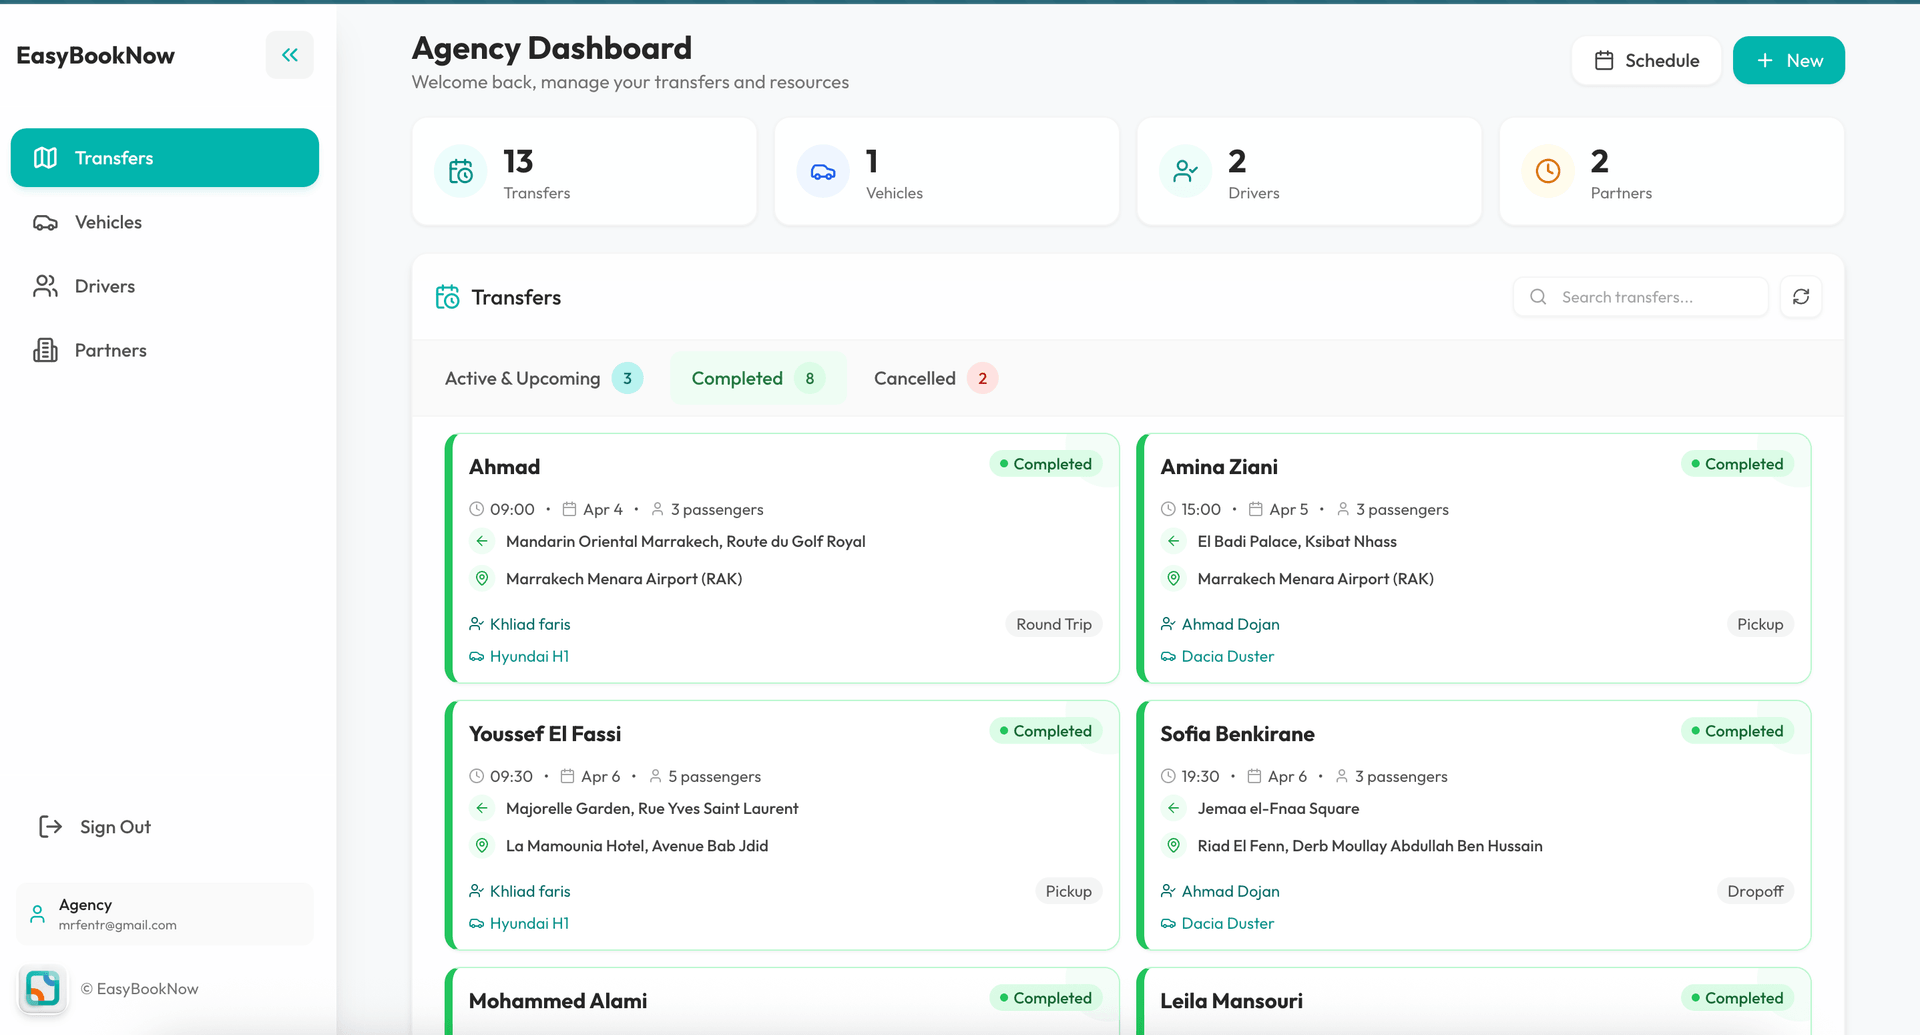Open Hyundai H1 vehicle on Ahmad's transfer
The image size is (1920, 1035).
[529, 656]
